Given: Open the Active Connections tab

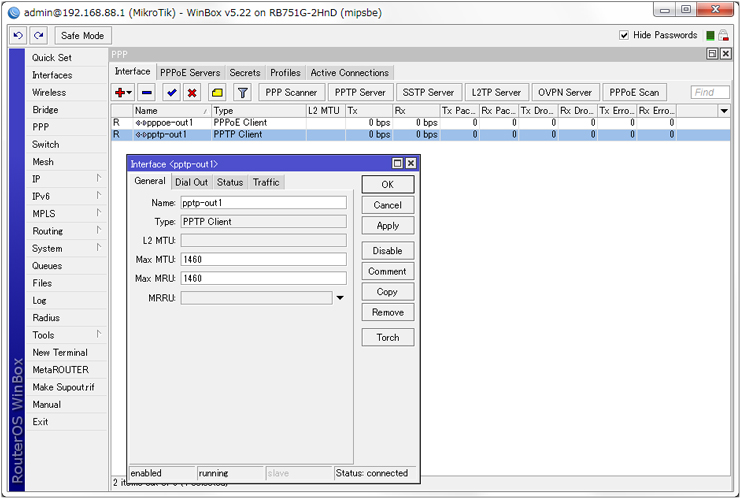Looking at the screenshot, I should point(349,73).
